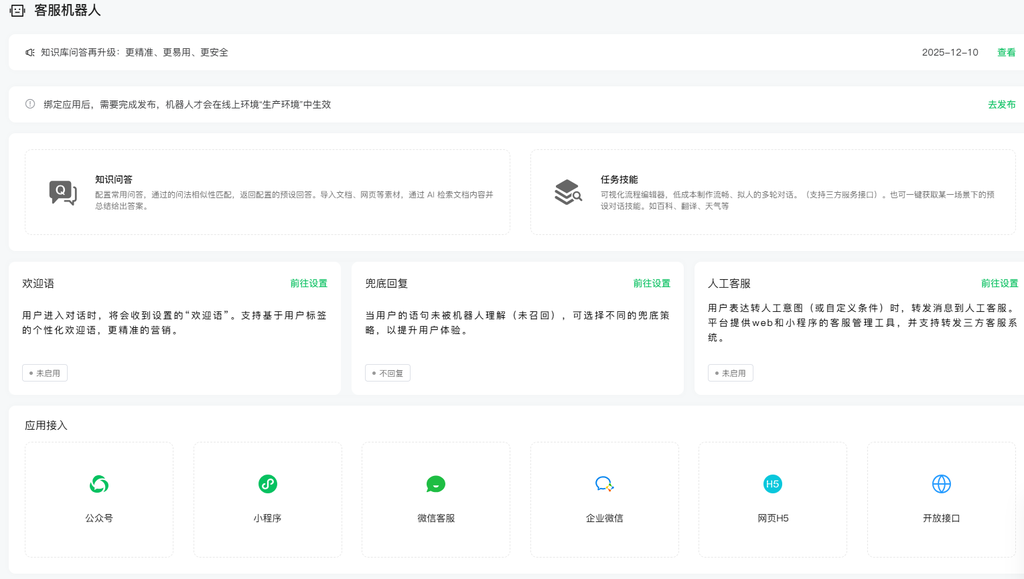Open 前往设置 for 兜底回复
1024x579 pixels.
(651, 283)
